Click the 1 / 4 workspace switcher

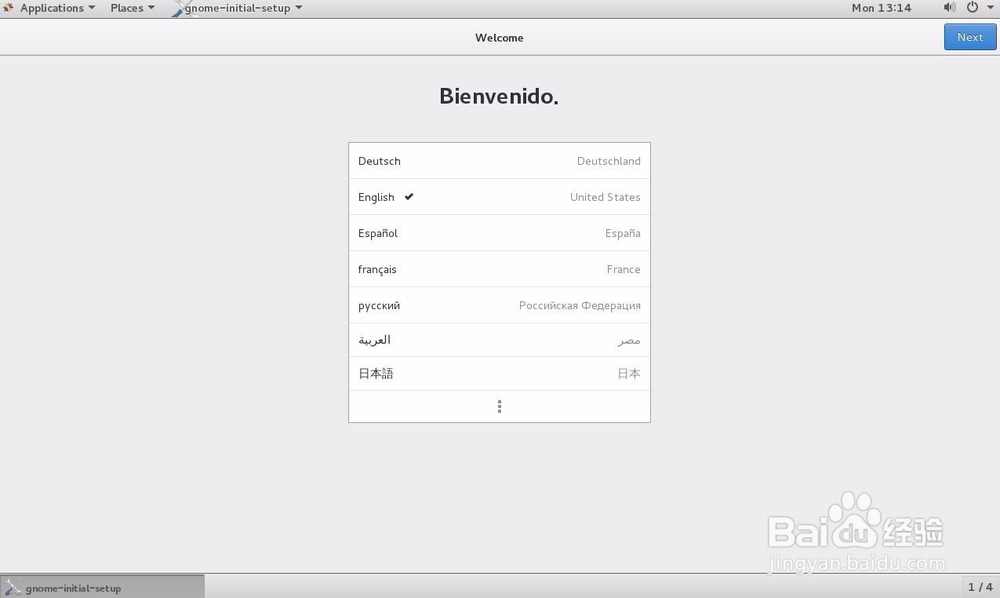click(980, 587)
